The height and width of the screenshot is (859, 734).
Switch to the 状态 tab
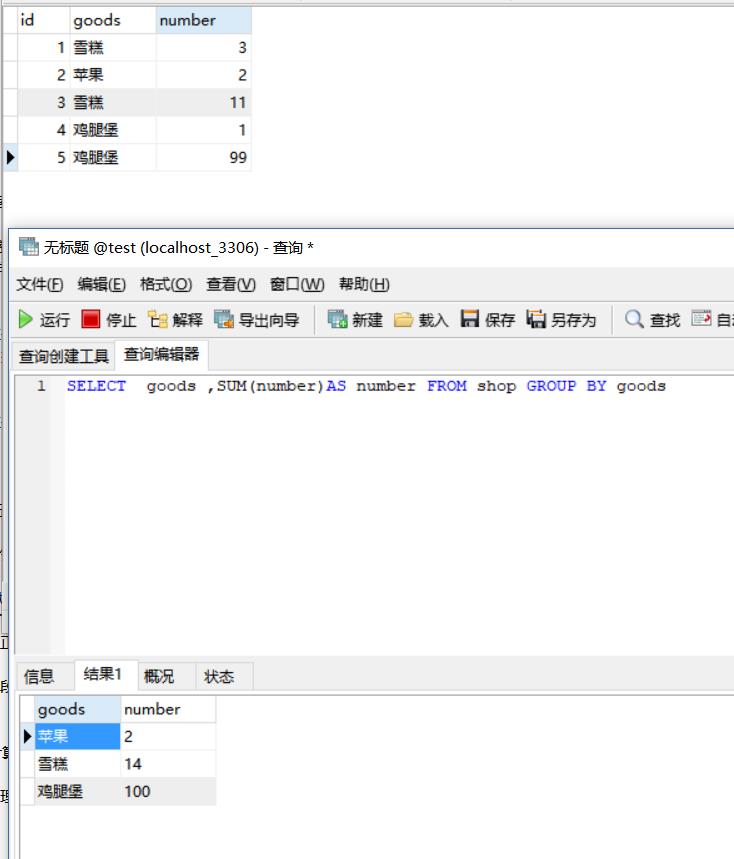pyautogui.click(x=219, y=677)
